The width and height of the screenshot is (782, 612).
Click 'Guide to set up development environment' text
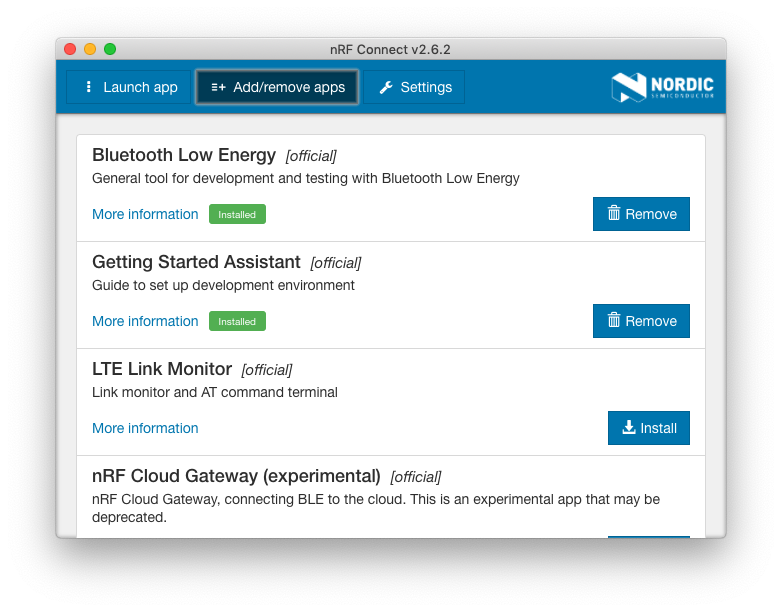[223, 285]
